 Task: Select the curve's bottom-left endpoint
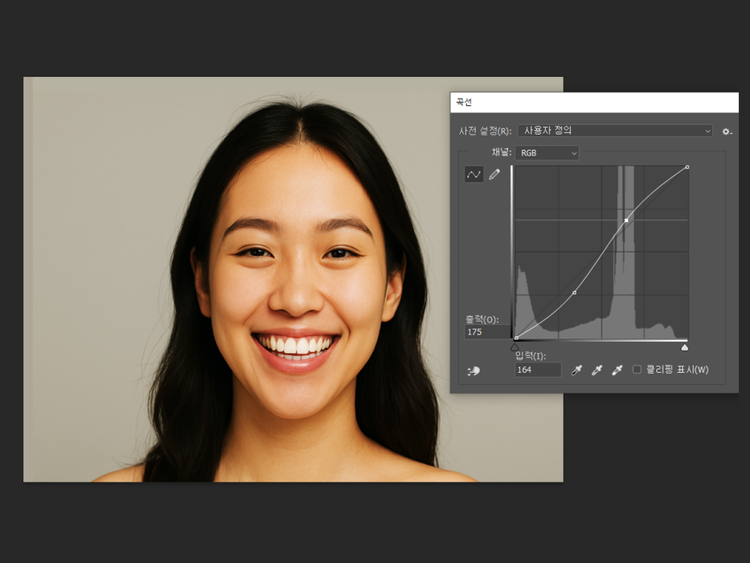click(516, 338)
